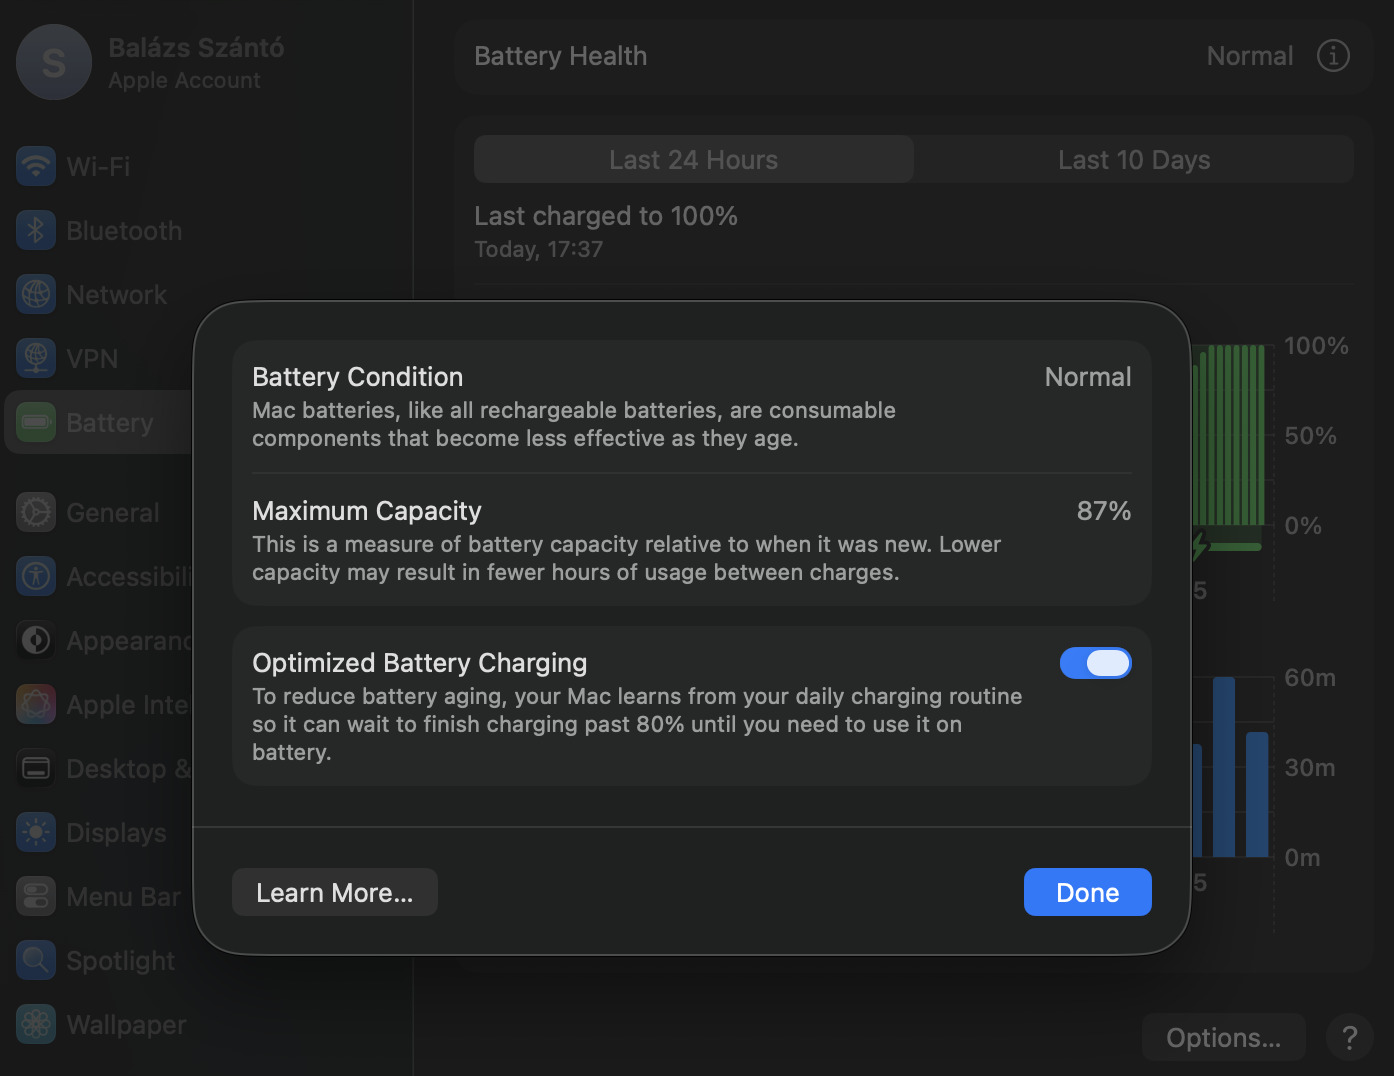Open the Balázs Szántó Apple Account avatar
This screenshot has height=1076, width=1394.
click(54, 63)
